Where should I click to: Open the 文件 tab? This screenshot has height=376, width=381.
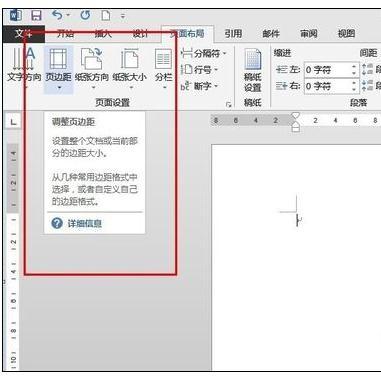[24, 34]
